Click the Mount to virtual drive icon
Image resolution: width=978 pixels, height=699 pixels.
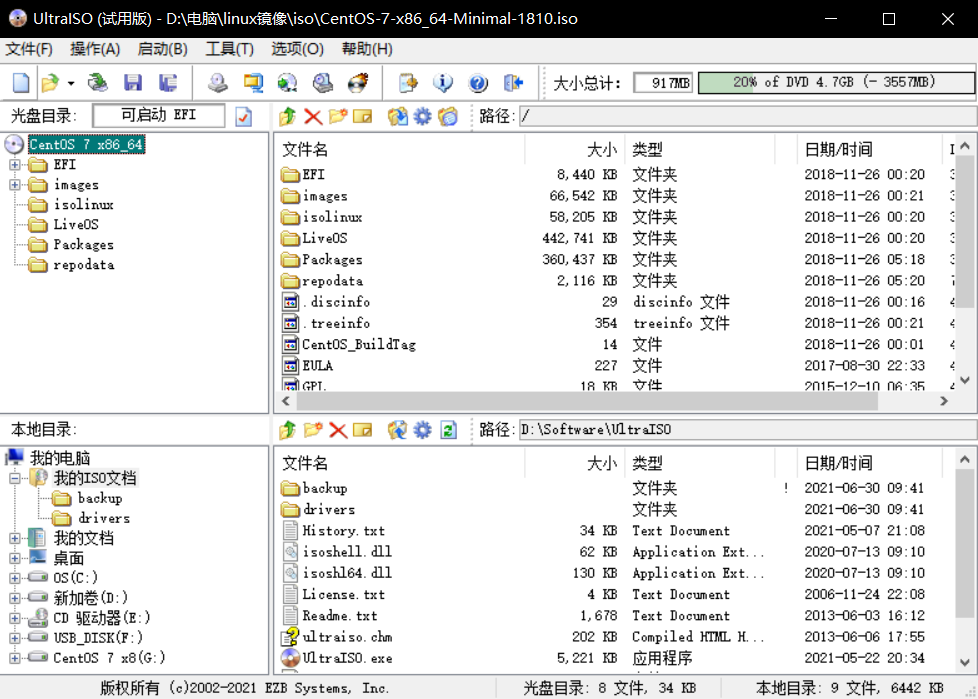pos(322,82)
